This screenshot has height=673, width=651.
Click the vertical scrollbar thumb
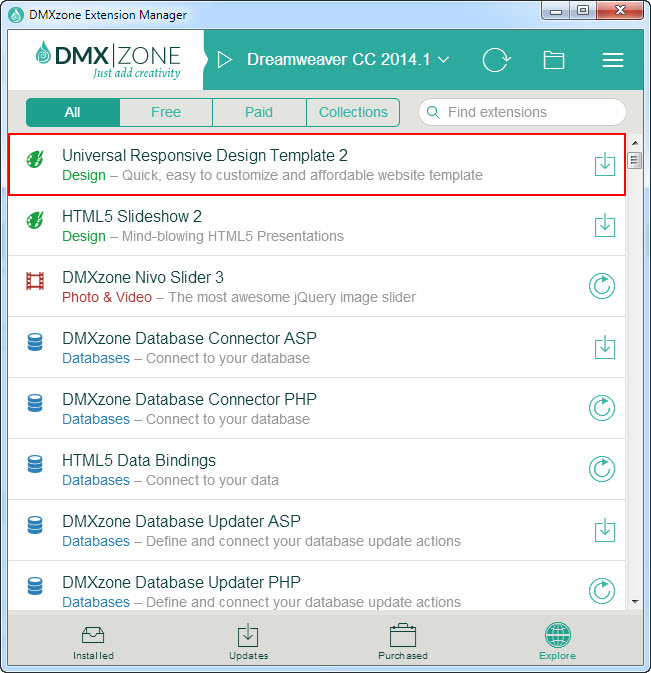(x=635, y=161)
